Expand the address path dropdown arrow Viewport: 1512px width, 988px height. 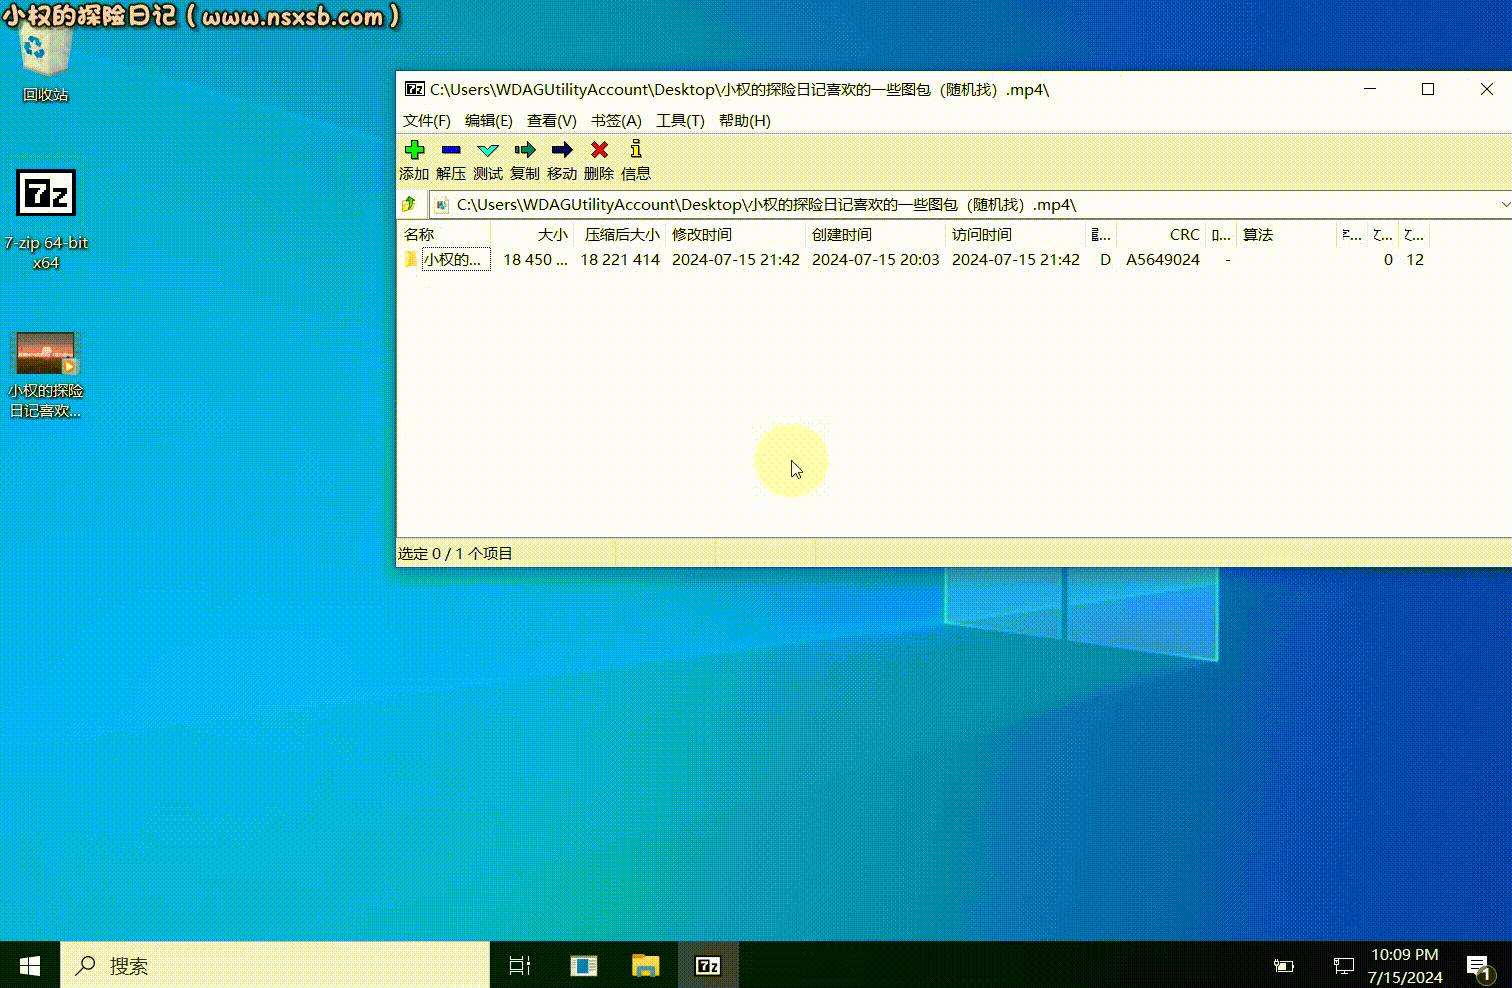[1505, 204]
